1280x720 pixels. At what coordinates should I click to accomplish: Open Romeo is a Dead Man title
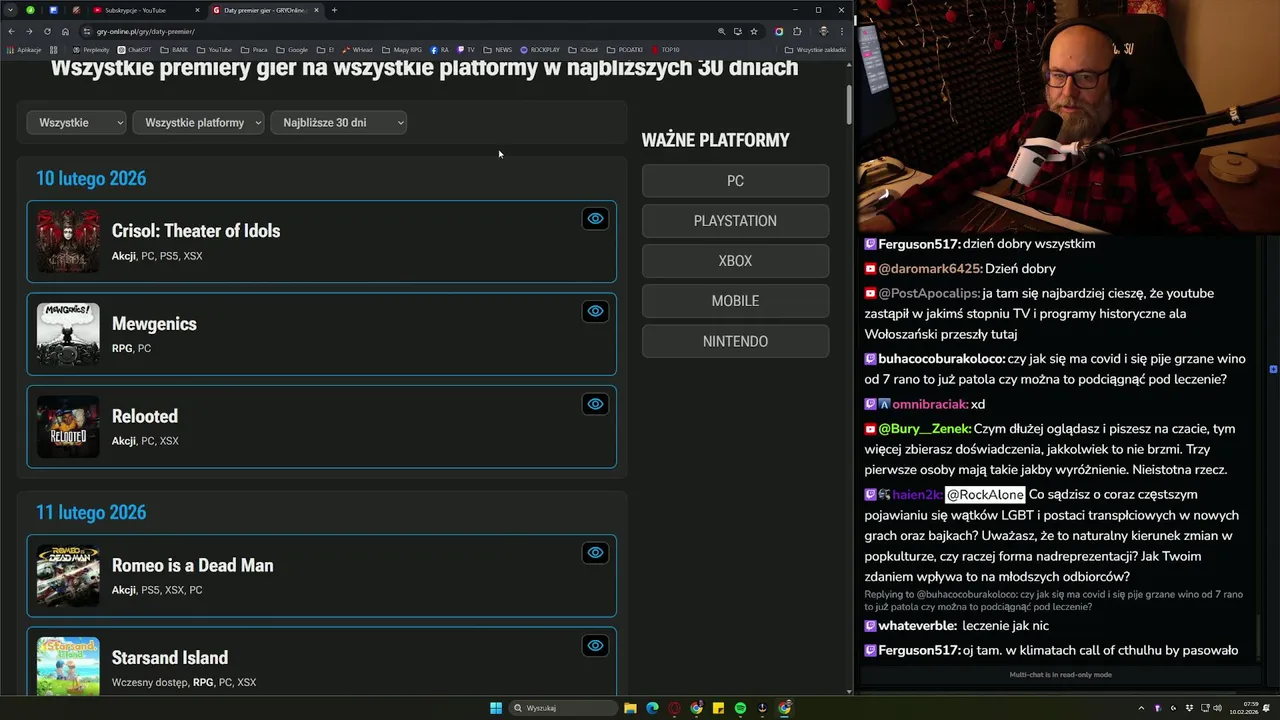pyautogui.click(x=193, y=565)
